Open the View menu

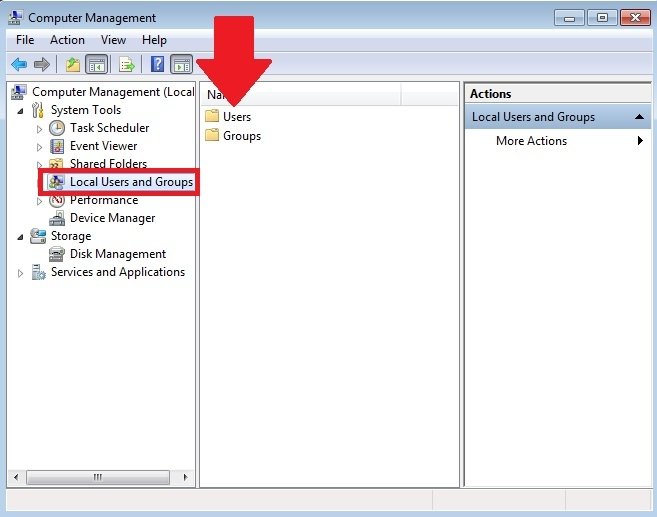(113, 40)
